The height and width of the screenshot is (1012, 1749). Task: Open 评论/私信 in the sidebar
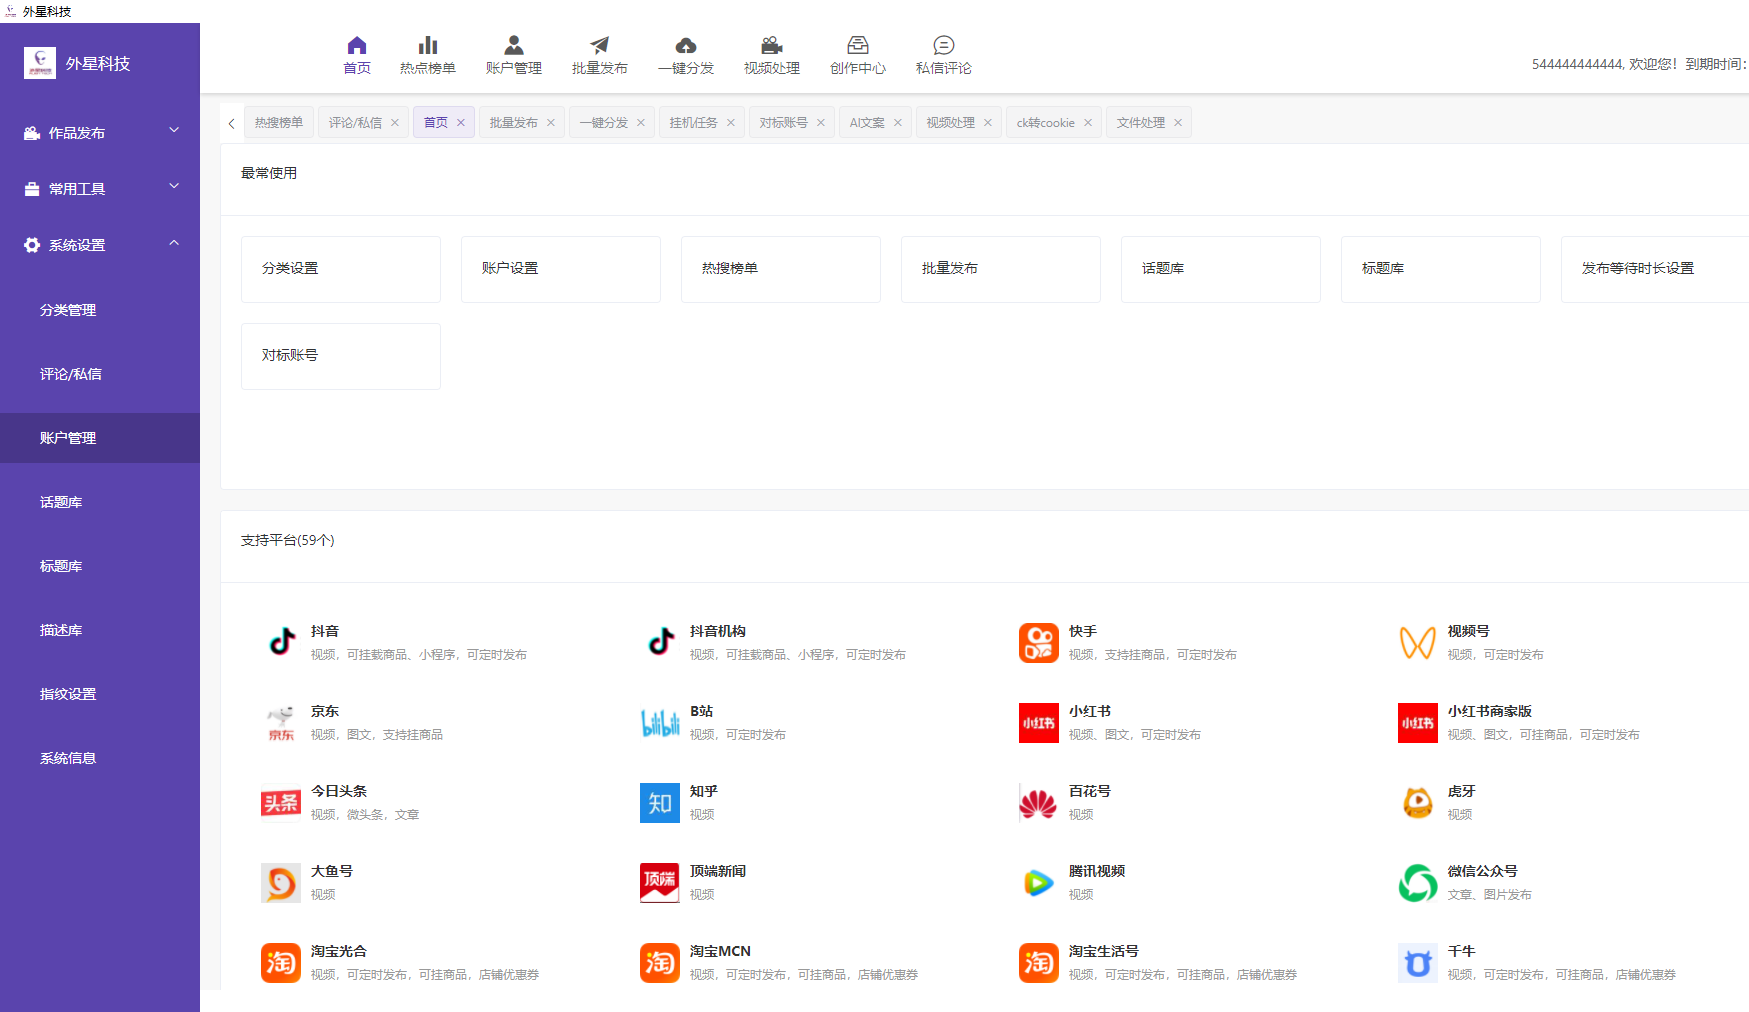point(71,374)
